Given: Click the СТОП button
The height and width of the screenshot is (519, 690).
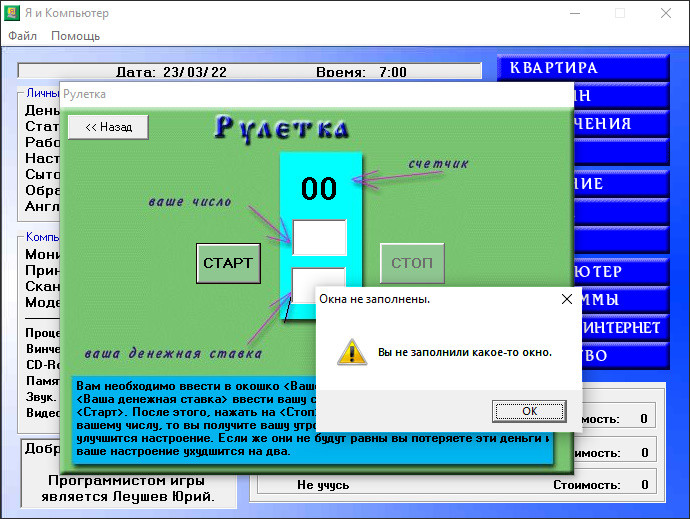Looking at the screenshot, I should (x=412, y=263).
